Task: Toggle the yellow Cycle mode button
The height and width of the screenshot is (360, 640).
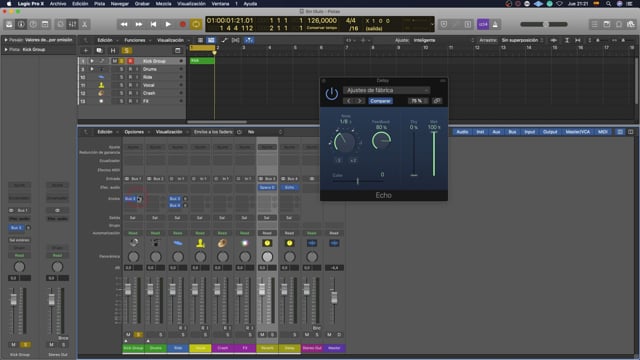Action: (196, 24)
